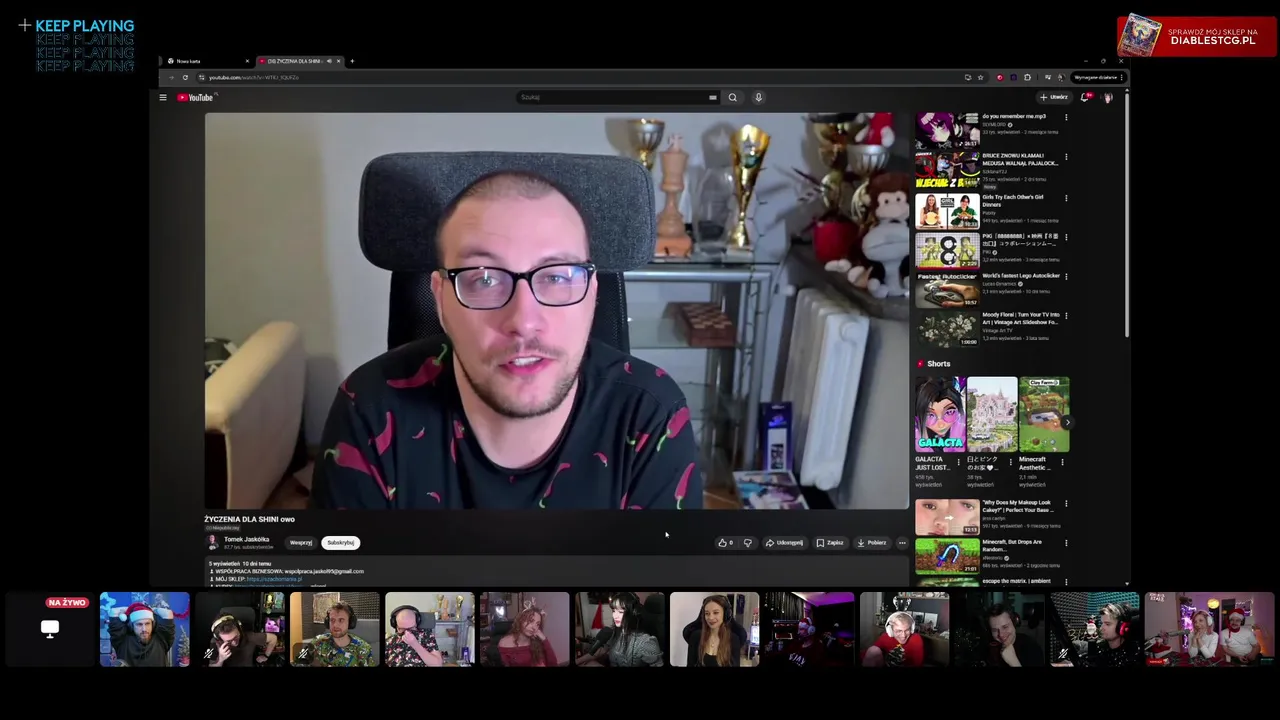Click the DIABLESTCG.PL shop banner
The width and height of the screenshot is (1280, 720).
(x=1197, y=37)
